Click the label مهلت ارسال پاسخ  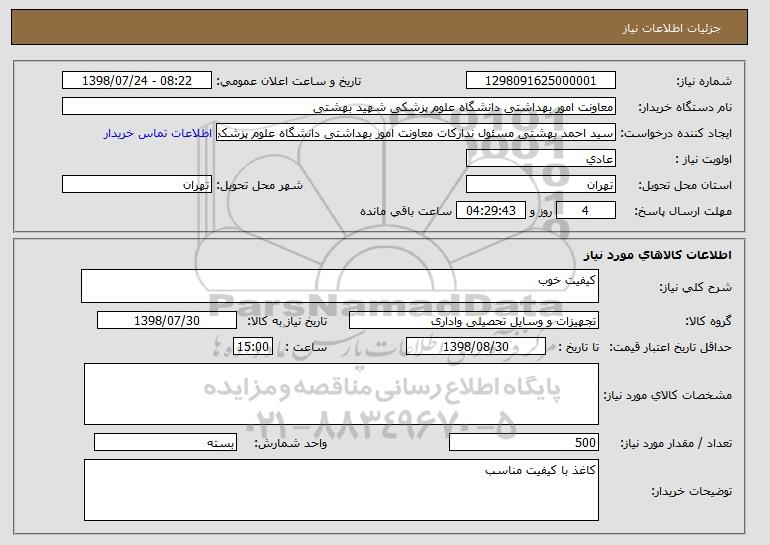pyautogui.click(x=683, y=212)
